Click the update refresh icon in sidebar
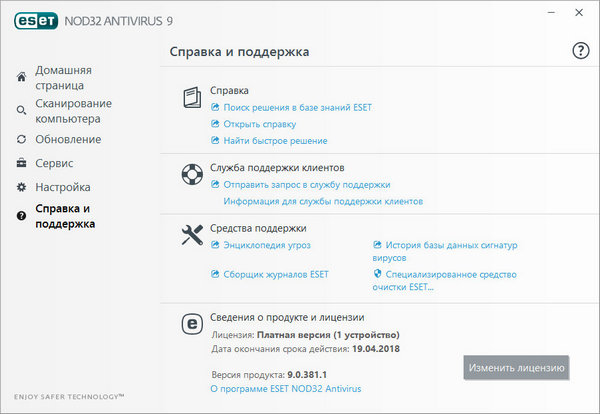 tap(22, 139)
